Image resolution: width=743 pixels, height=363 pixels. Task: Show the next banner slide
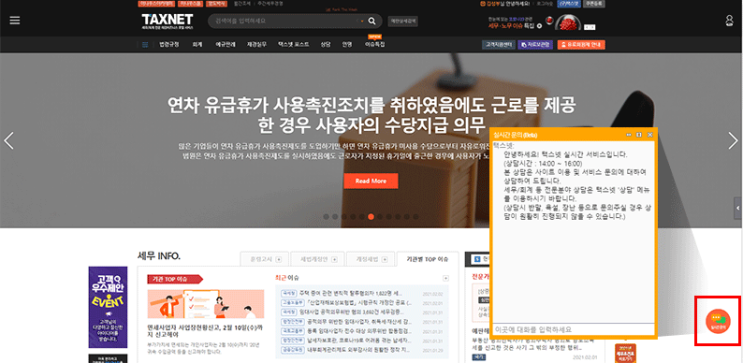click(x=733, y=141)
